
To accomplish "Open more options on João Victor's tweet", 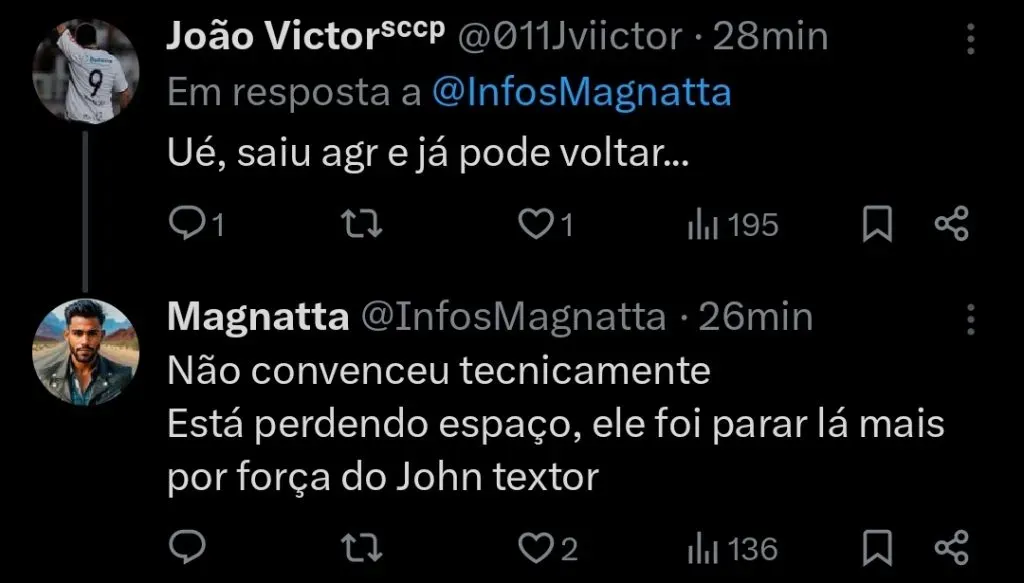I will [970, 38].
